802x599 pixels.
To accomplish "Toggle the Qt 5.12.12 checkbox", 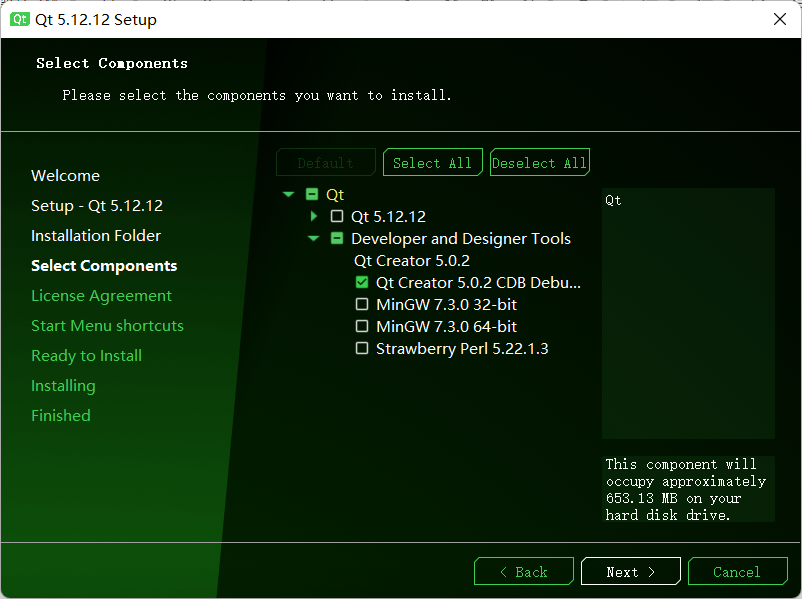I will point(337,216).
